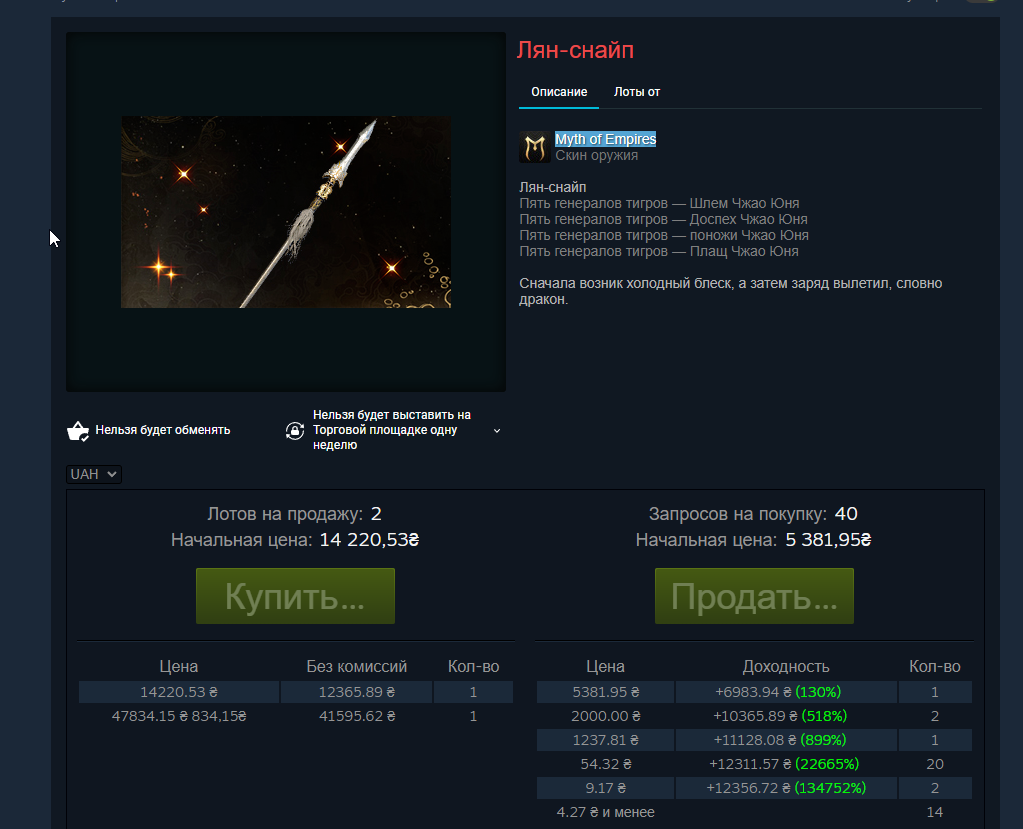Click the 4.27 ₴ и менее row
Viewport: 1023px width, 829px height.
coord(754,812)
